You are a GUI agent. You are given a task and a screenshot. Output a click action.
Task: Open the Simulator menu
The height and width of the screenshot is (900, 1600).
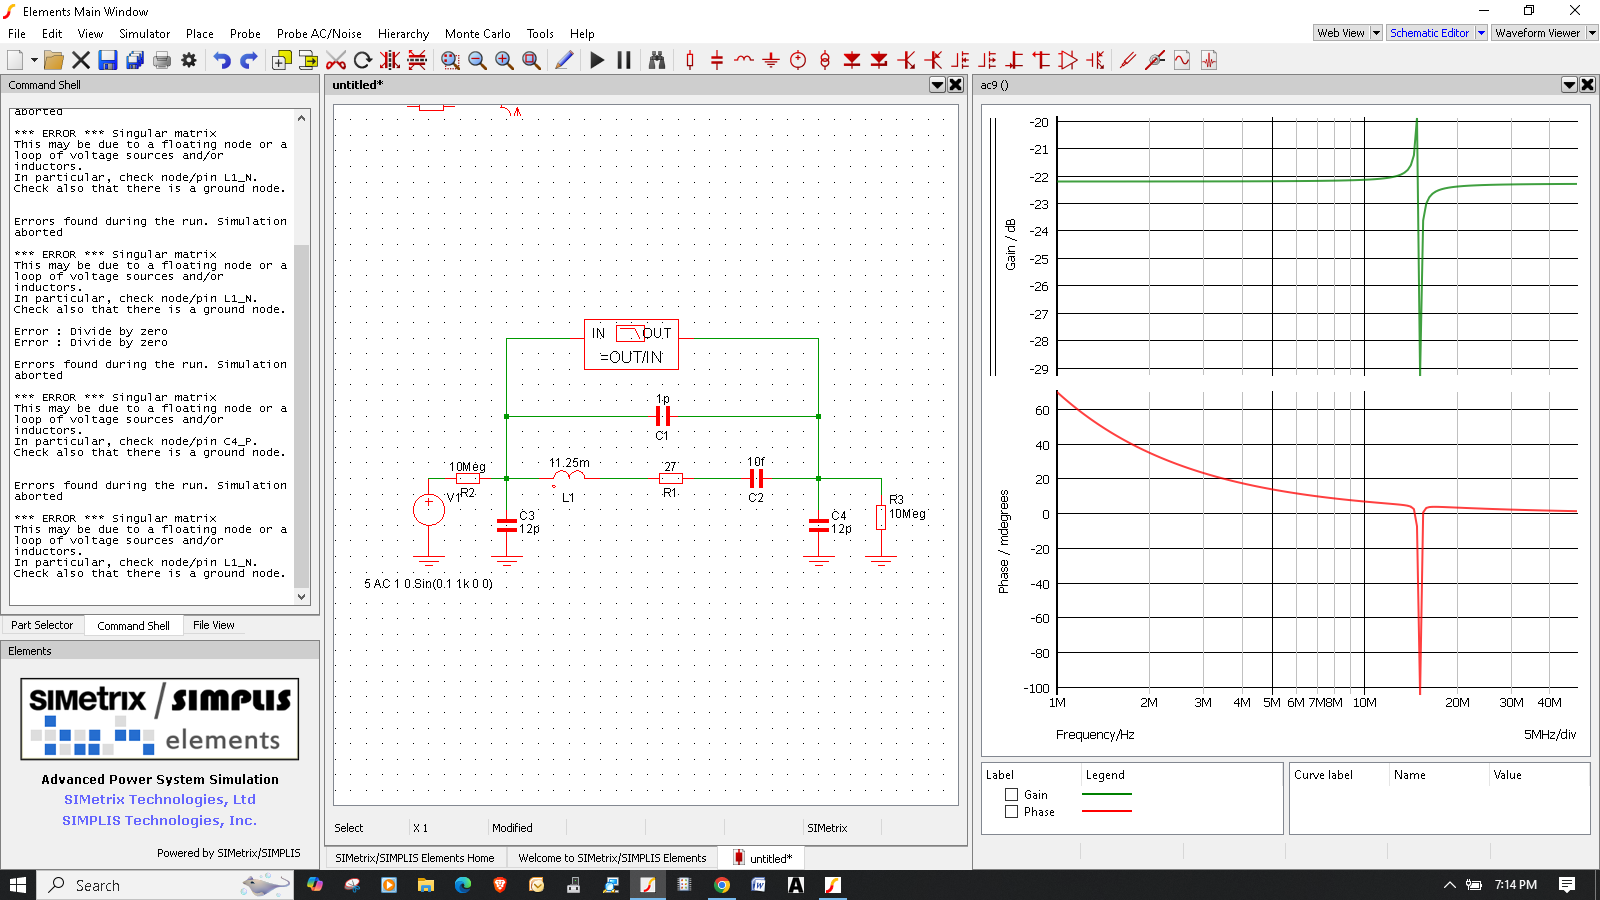tap(144, 34)
